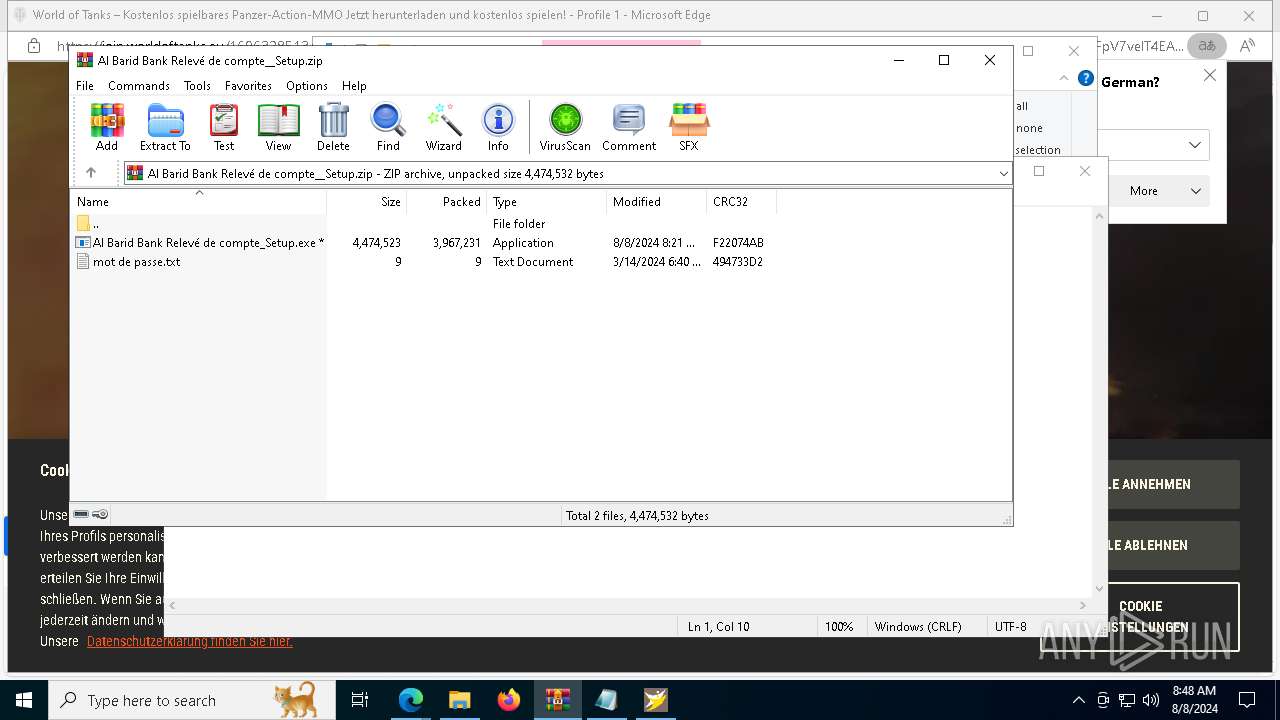This screenshot has height=720, width=1280.
Task: Click the read aloud icon in Edge
Action: [1247, 46]
